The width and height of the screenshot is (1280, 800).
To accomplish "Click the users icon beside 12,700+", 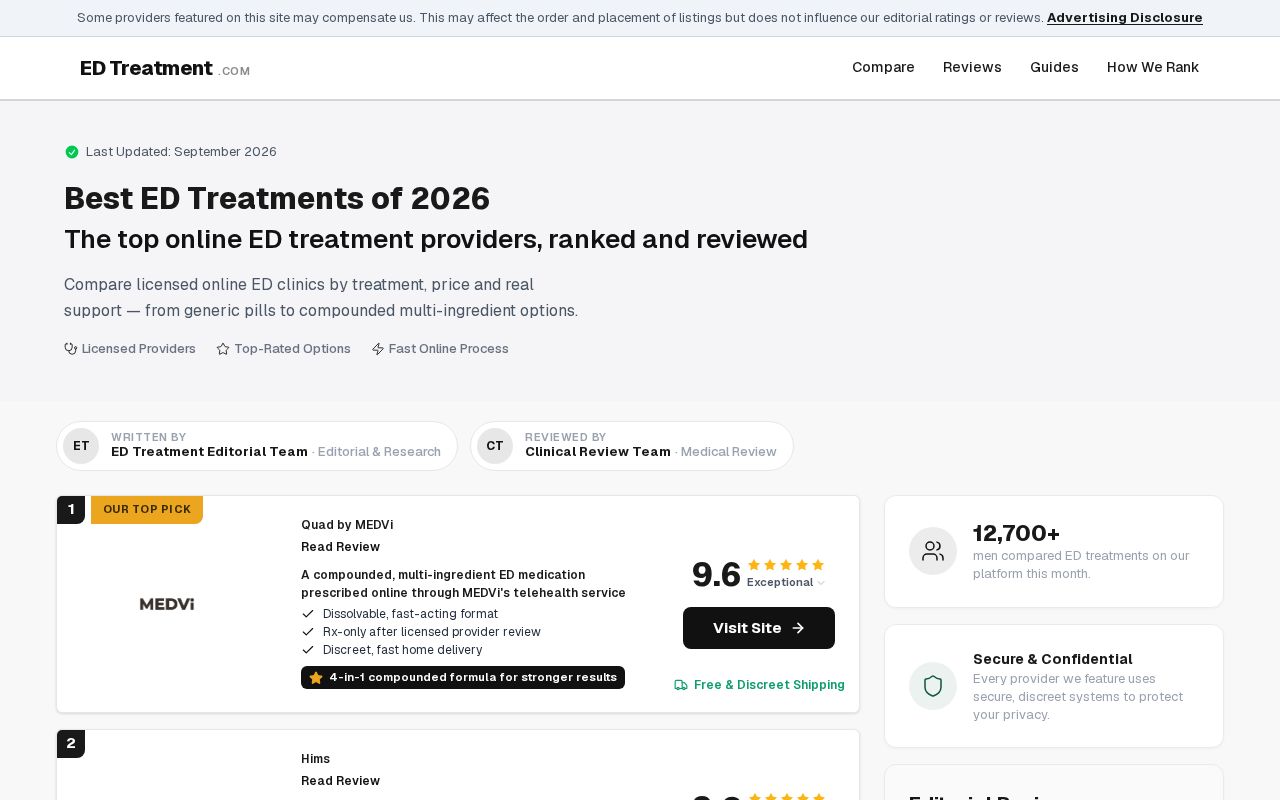I will (x=933, y=551).
